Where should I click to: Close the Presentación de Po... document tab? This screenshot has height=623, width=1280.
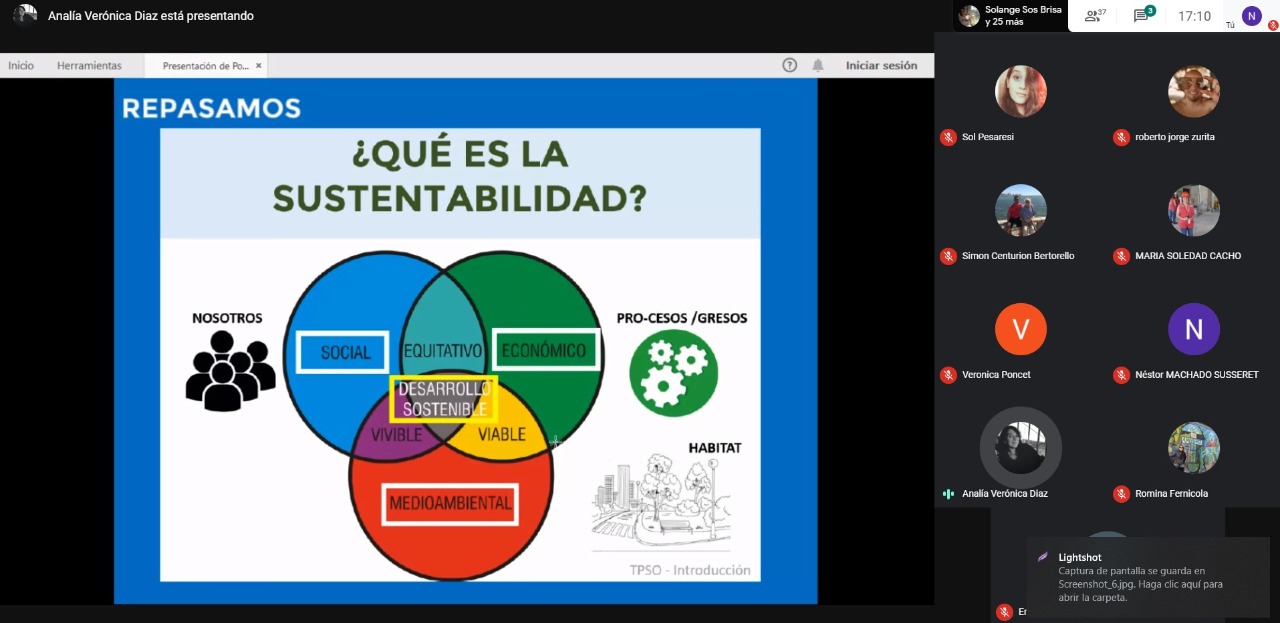pyautogui.click(x=259, y=66)
